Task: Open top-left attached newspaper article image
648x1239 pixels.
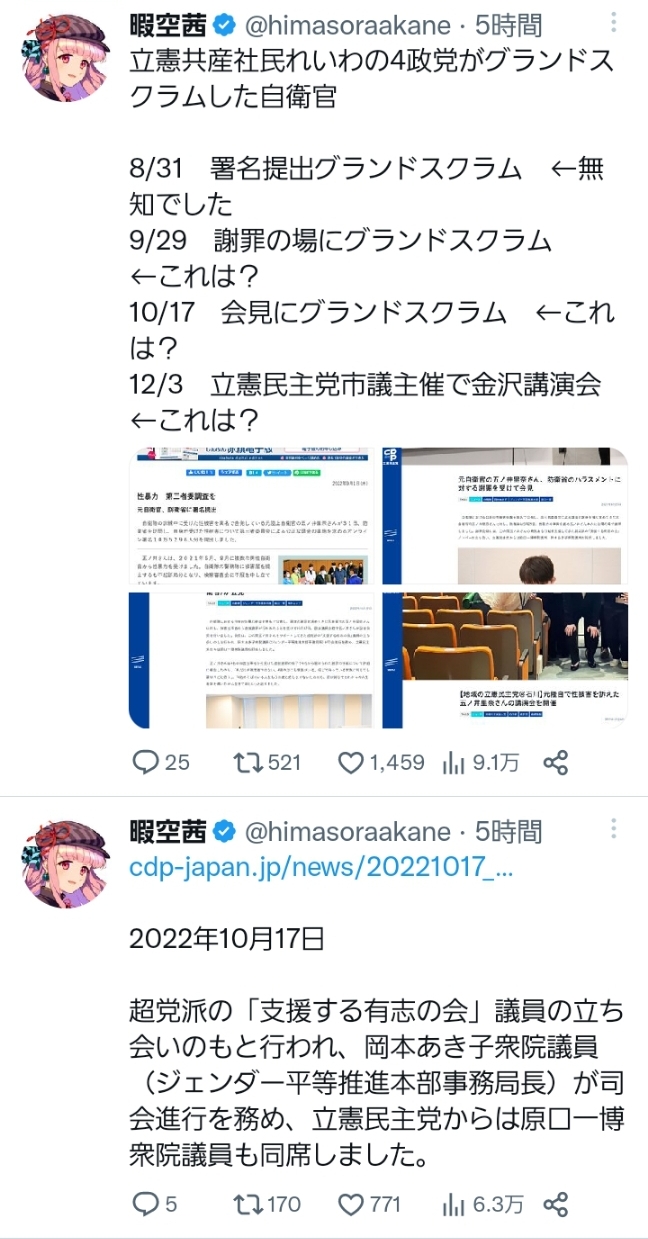Action: (251, 516)
